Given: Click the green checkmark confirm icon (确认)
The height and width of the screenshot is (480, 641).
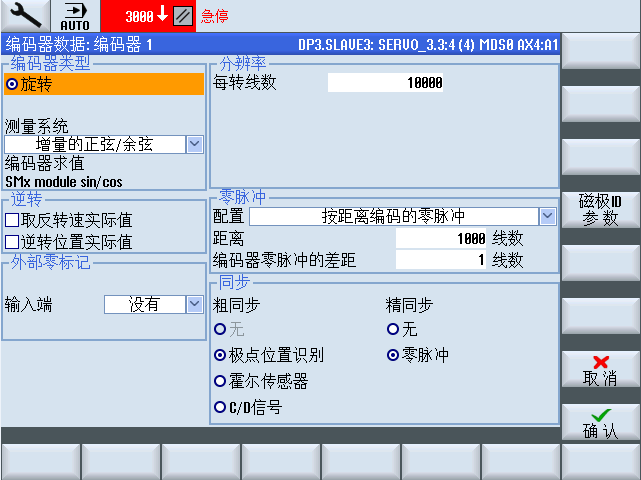Looking at the screenshot, I should tap(600, 414).
